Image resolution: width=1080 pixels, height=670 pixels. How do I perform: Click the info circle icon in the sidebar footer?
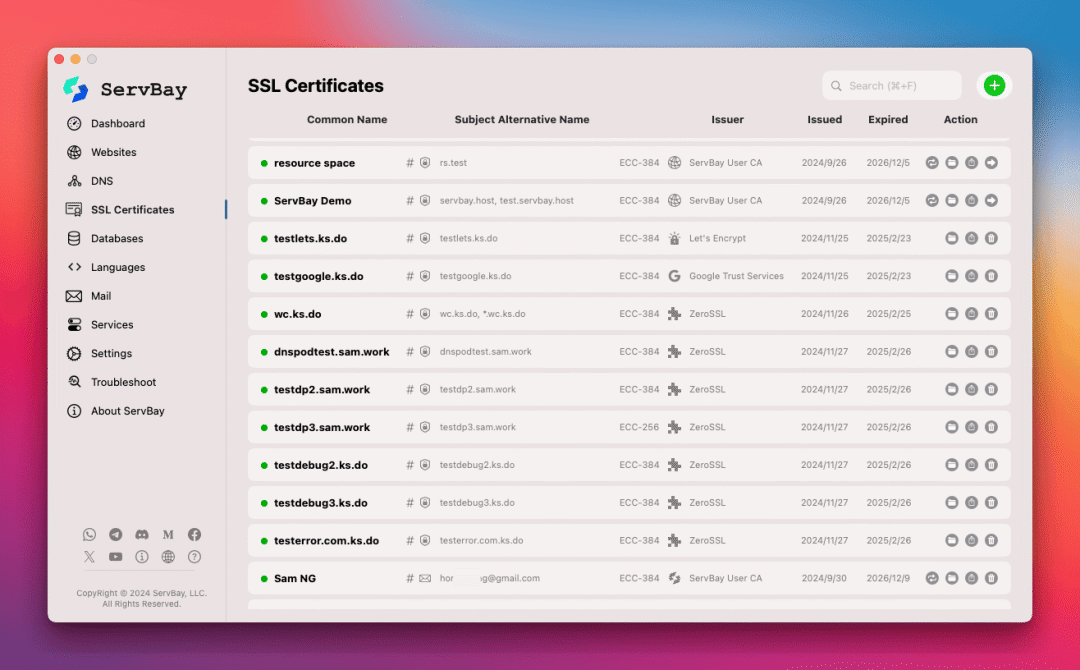pos(142,556)
